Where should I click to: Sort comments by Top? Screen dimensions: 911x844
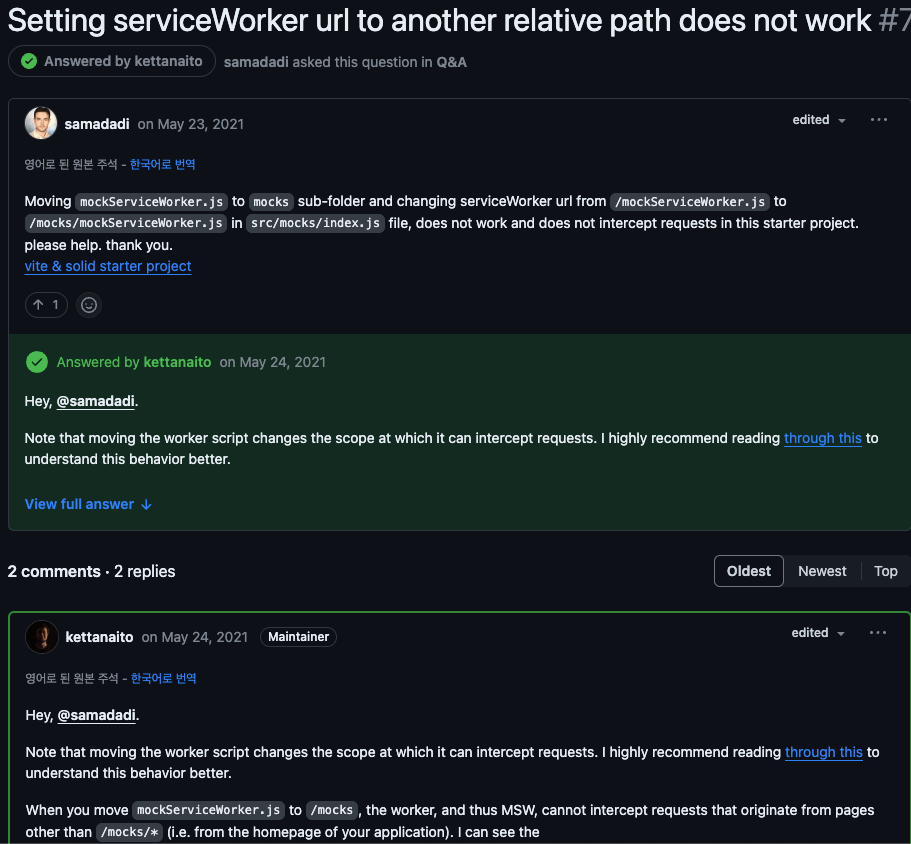pyautogui.click(x=885, y=571)
